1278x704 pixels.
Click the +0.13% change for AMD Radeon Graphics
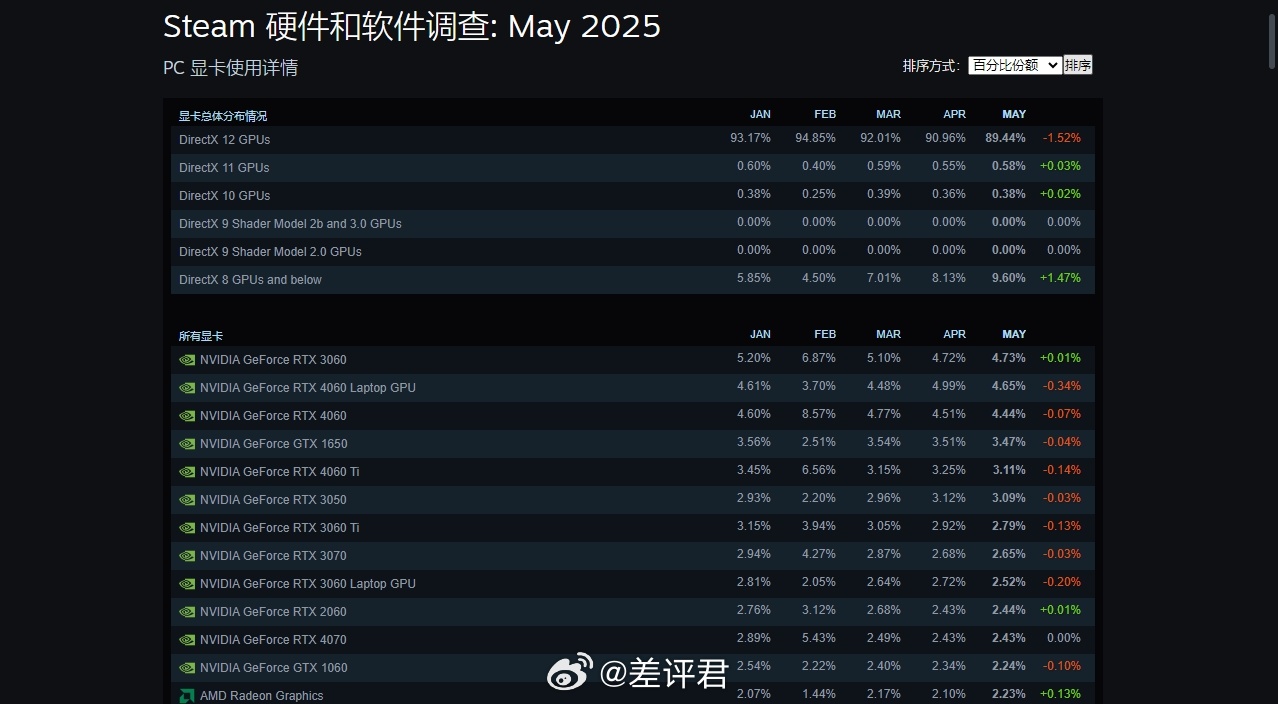(1060, 694)
